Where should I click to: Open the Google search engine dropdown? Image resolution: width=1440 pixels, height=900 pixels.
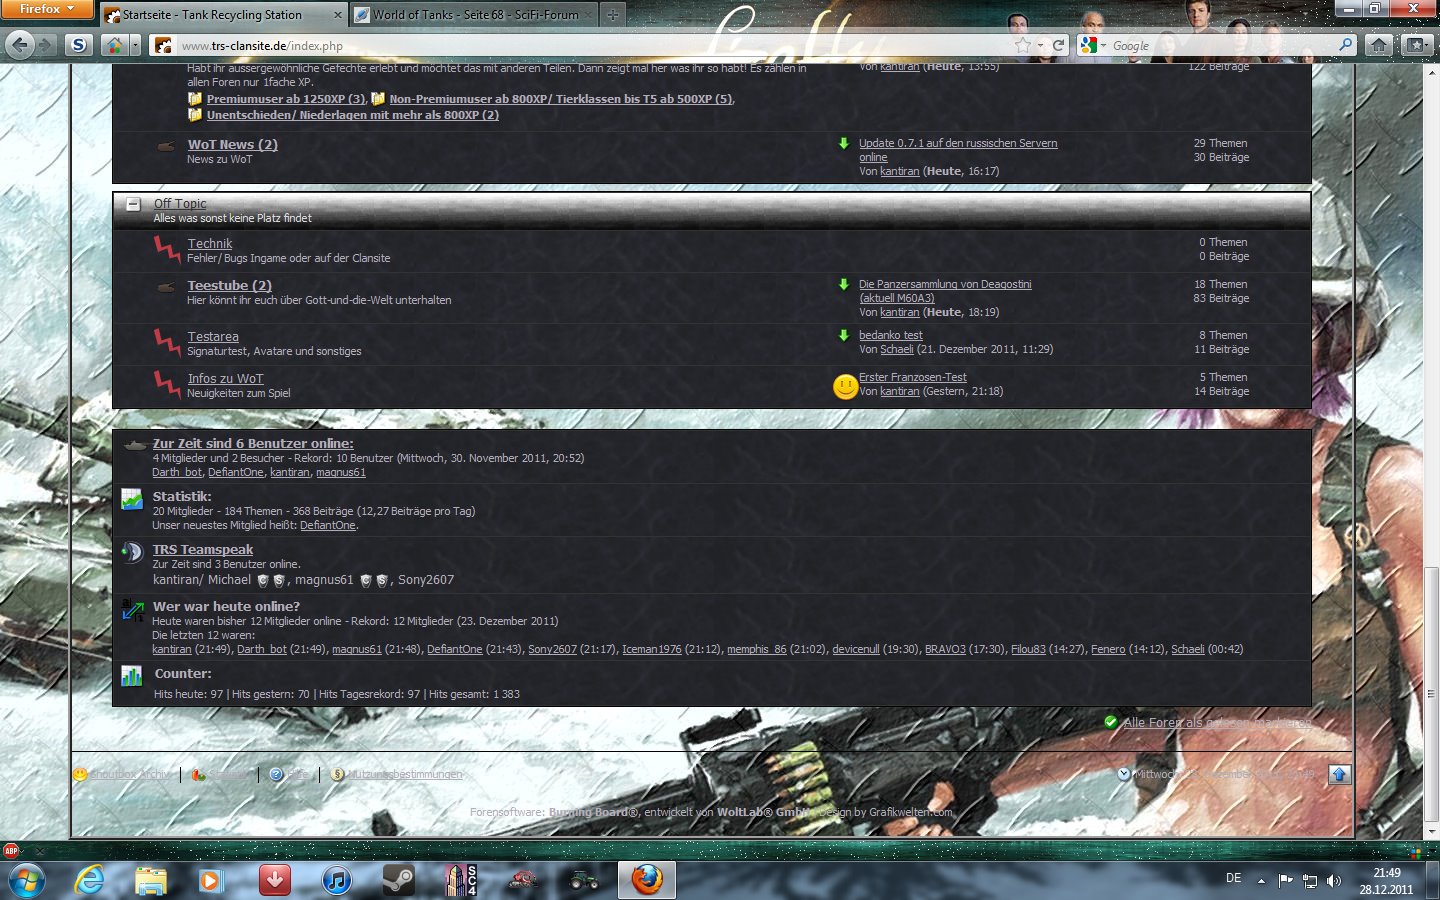1092,45
